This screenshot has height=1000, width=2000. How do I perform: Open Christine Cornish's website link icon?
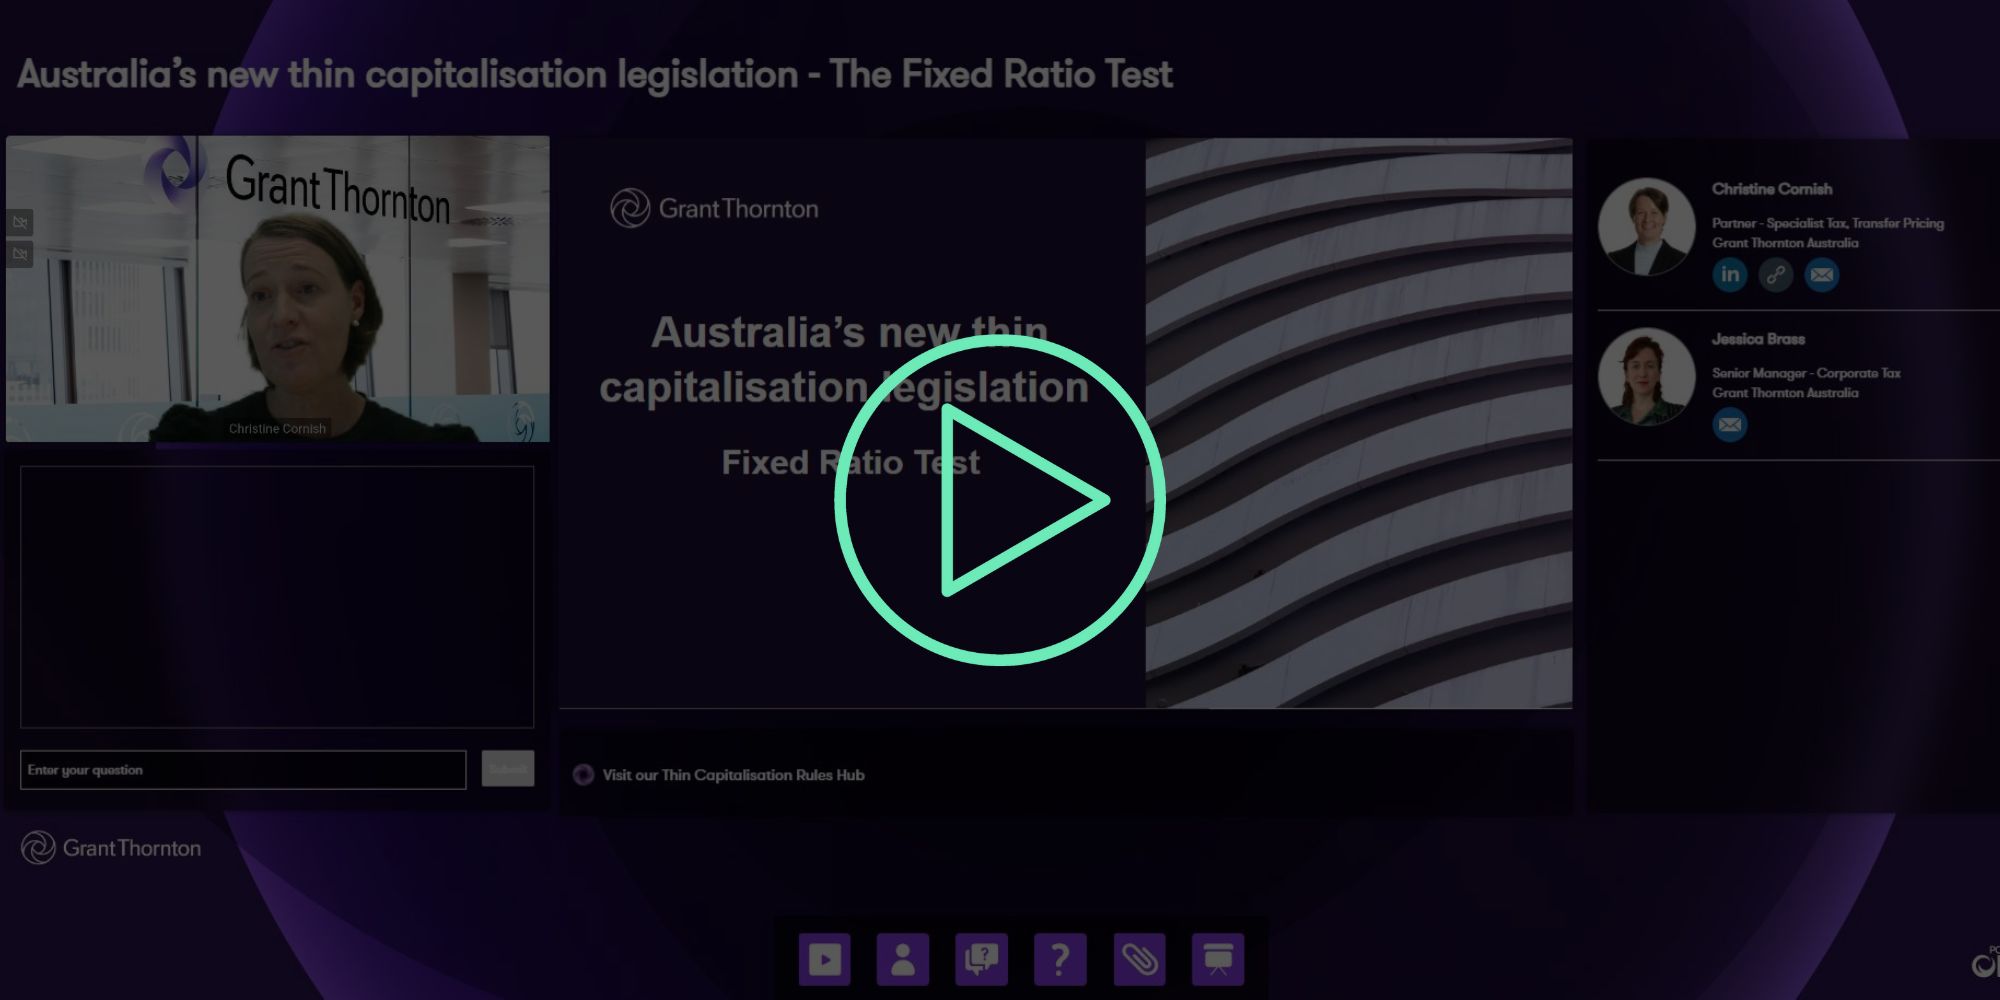pos(1776,274)
